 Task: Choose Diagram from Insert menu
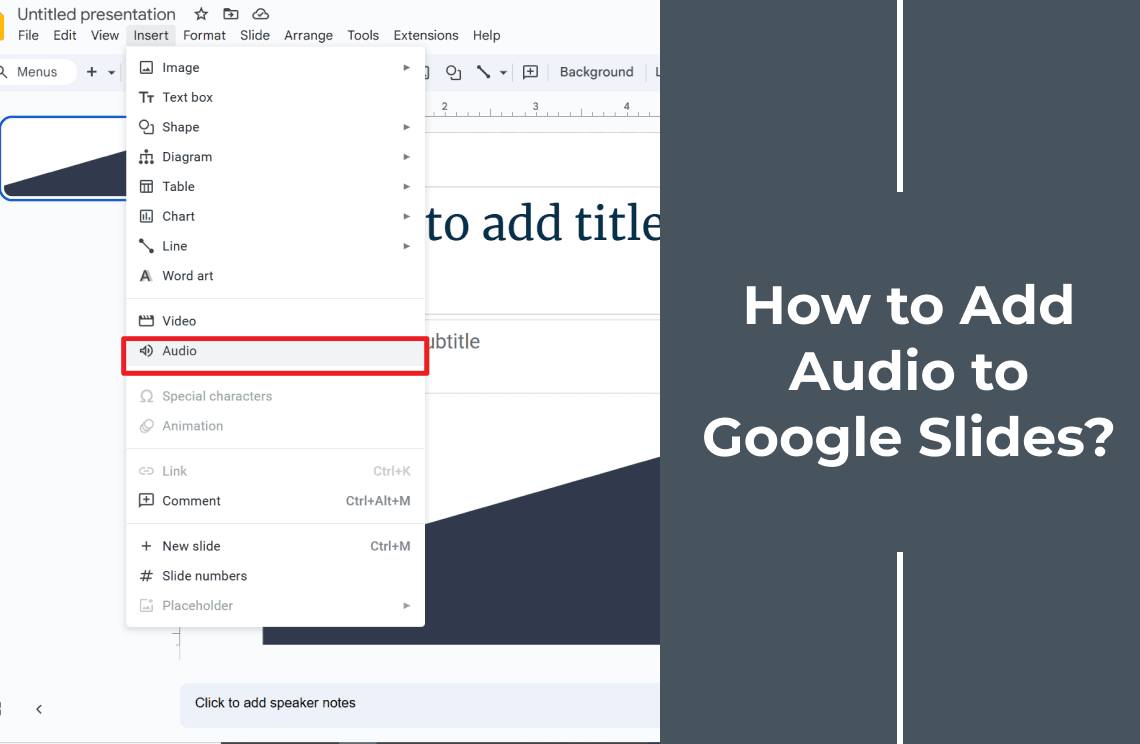275,157
